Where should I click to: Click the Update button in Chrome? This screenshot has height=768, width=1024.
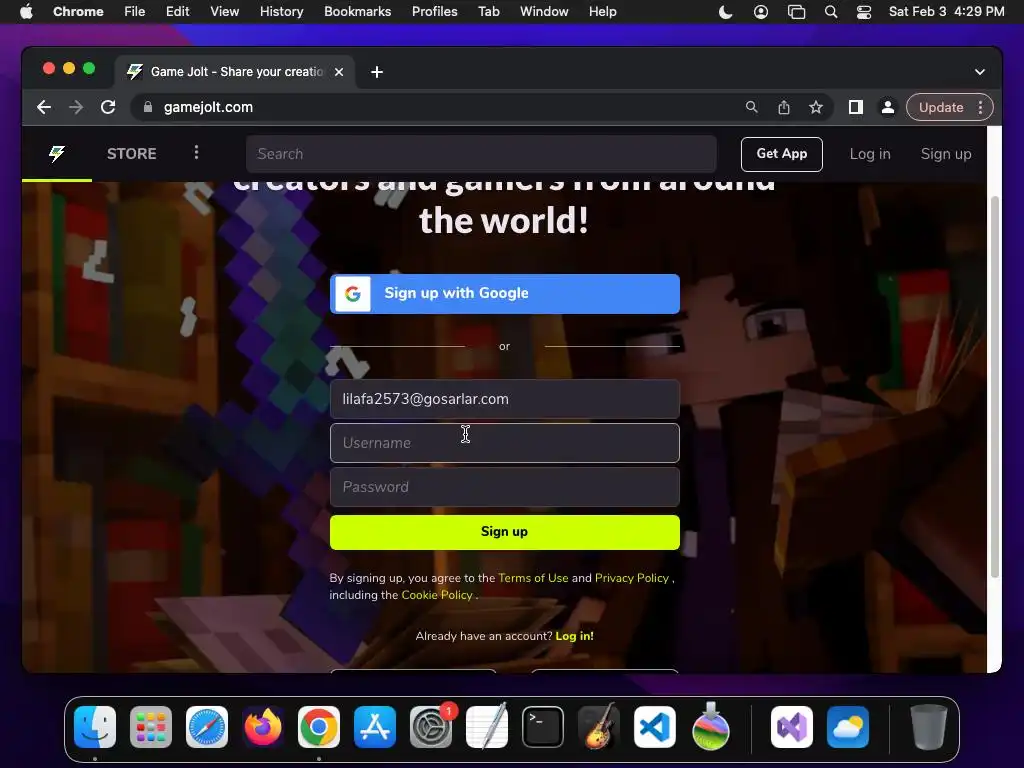pos(941,107)
